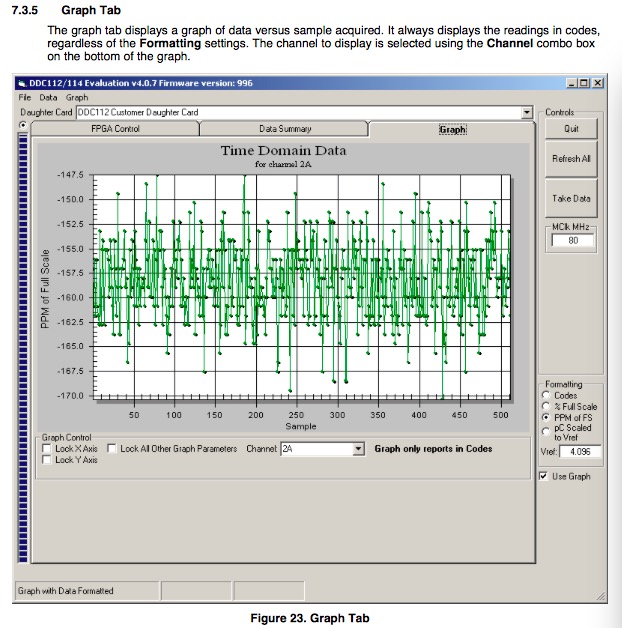Click the Take Data button

point(571,199)
